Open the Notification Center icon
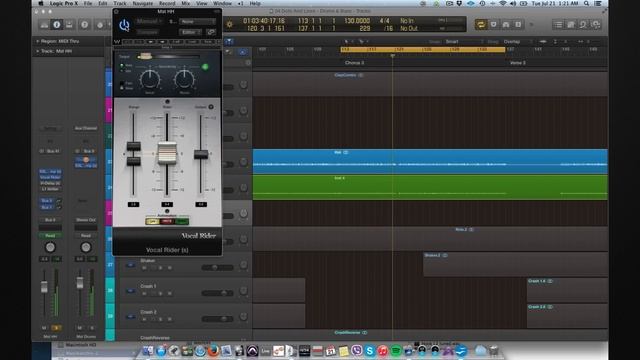 tap(598, 3)
